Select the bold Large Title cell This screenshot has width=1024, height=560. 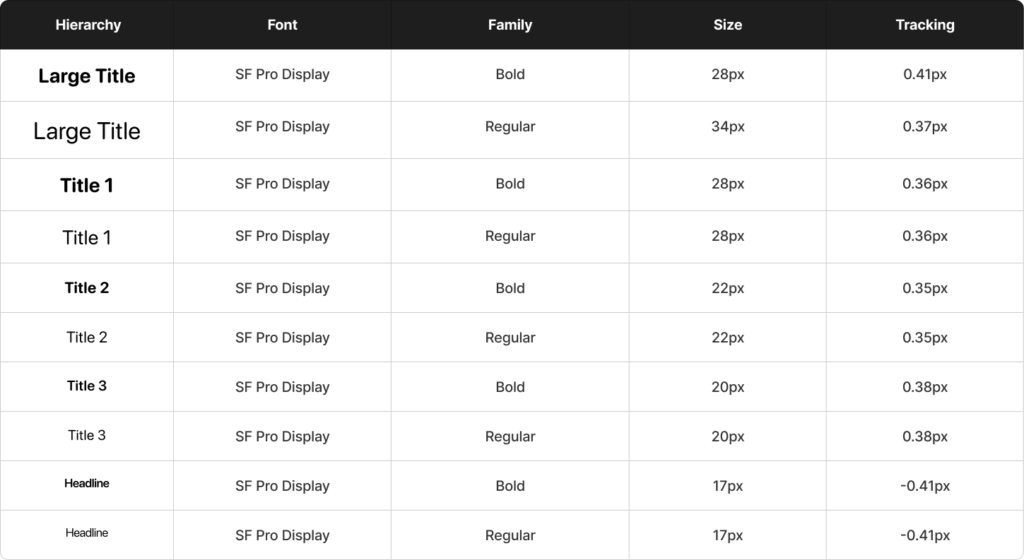[87, 76]
